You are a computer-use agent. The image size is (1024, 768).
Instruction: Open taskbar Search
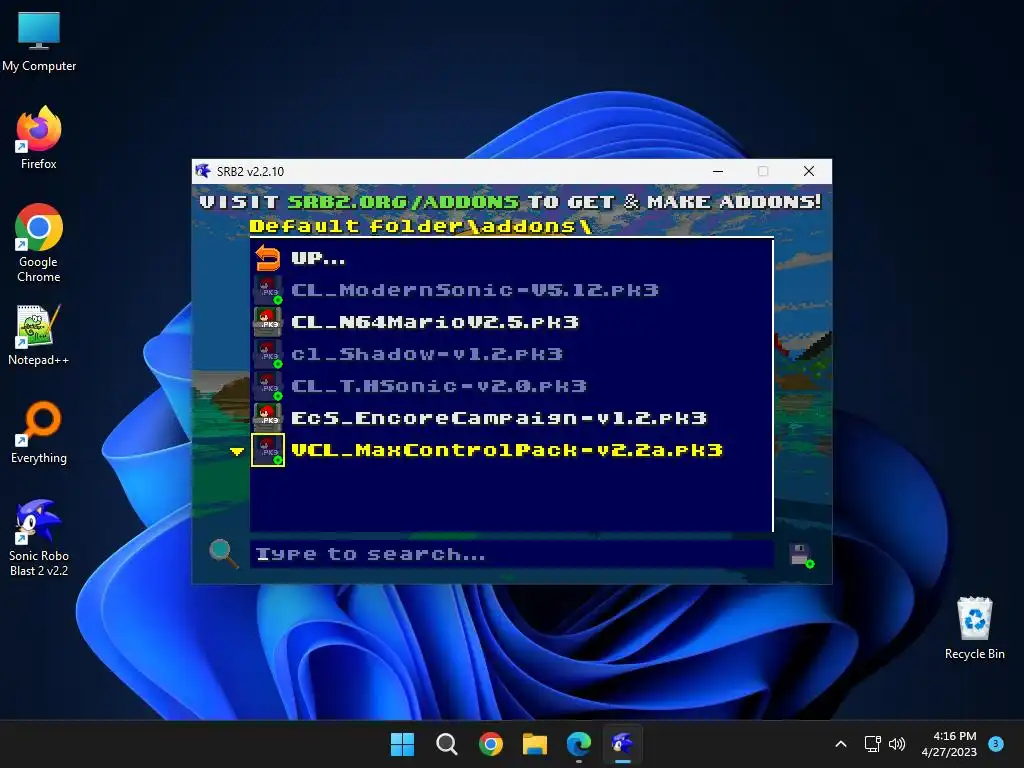click(x=447, y=744)
